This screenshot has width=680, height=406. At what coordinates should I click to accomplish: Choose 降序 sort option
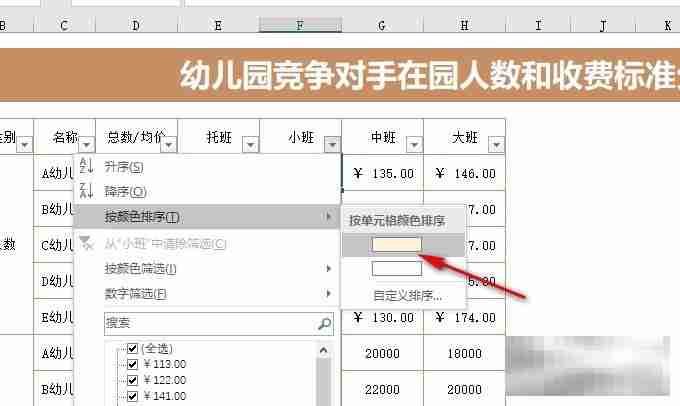tap(206, 191)
